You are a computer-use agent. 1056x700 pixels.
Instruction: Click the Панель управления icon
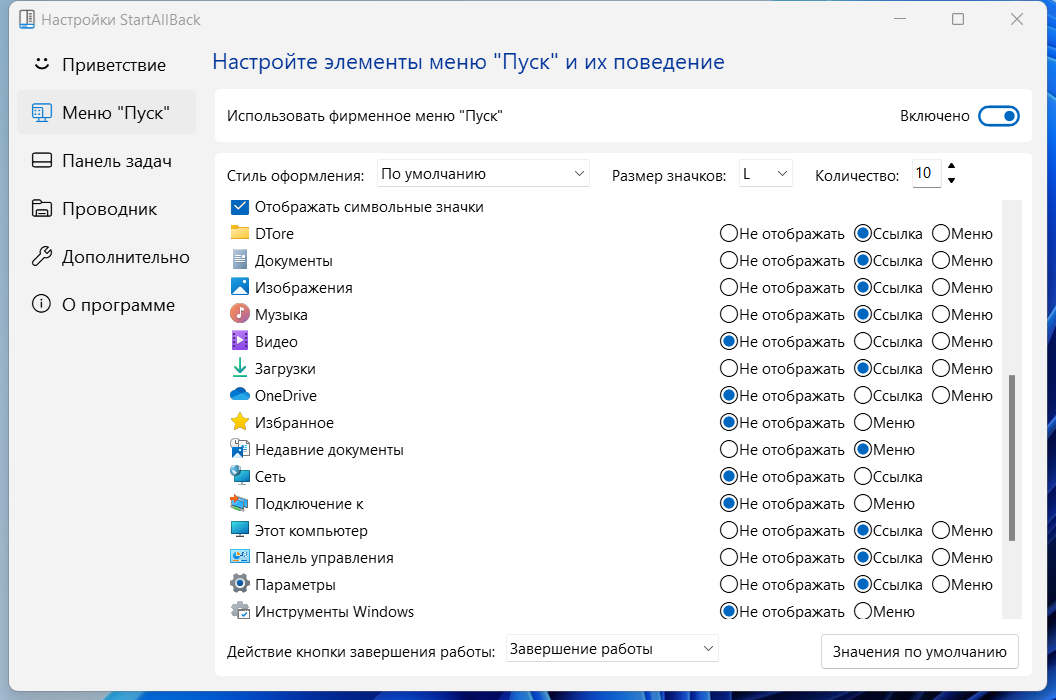pos(240,557)
